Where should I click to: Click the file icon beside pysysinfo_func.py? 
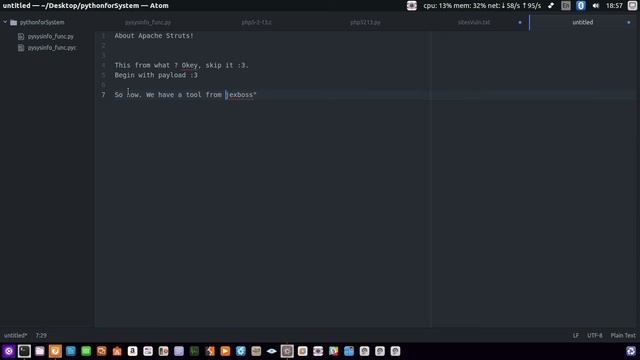point(21,36)
